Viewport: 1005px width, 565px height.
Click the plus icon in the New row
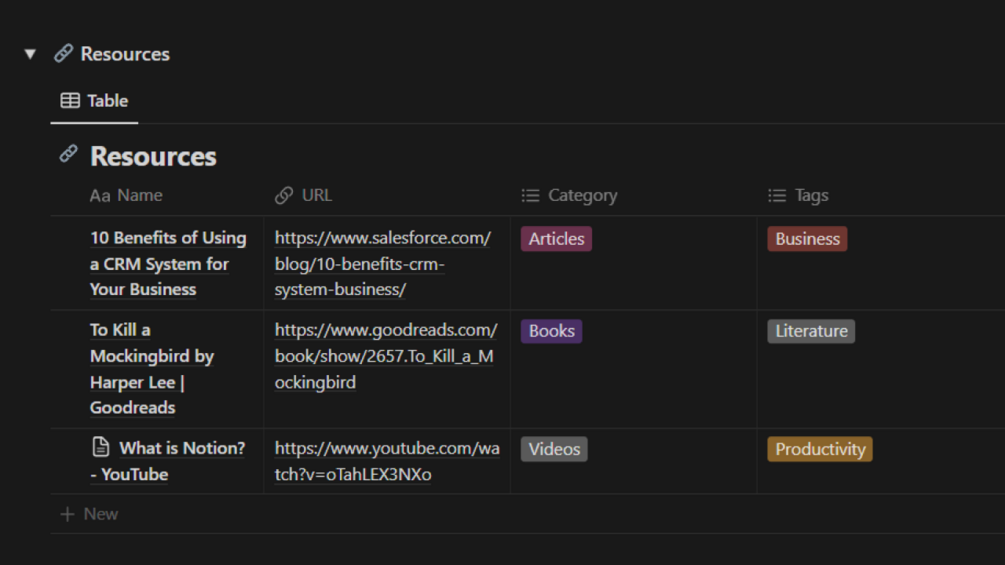(67, 514)
